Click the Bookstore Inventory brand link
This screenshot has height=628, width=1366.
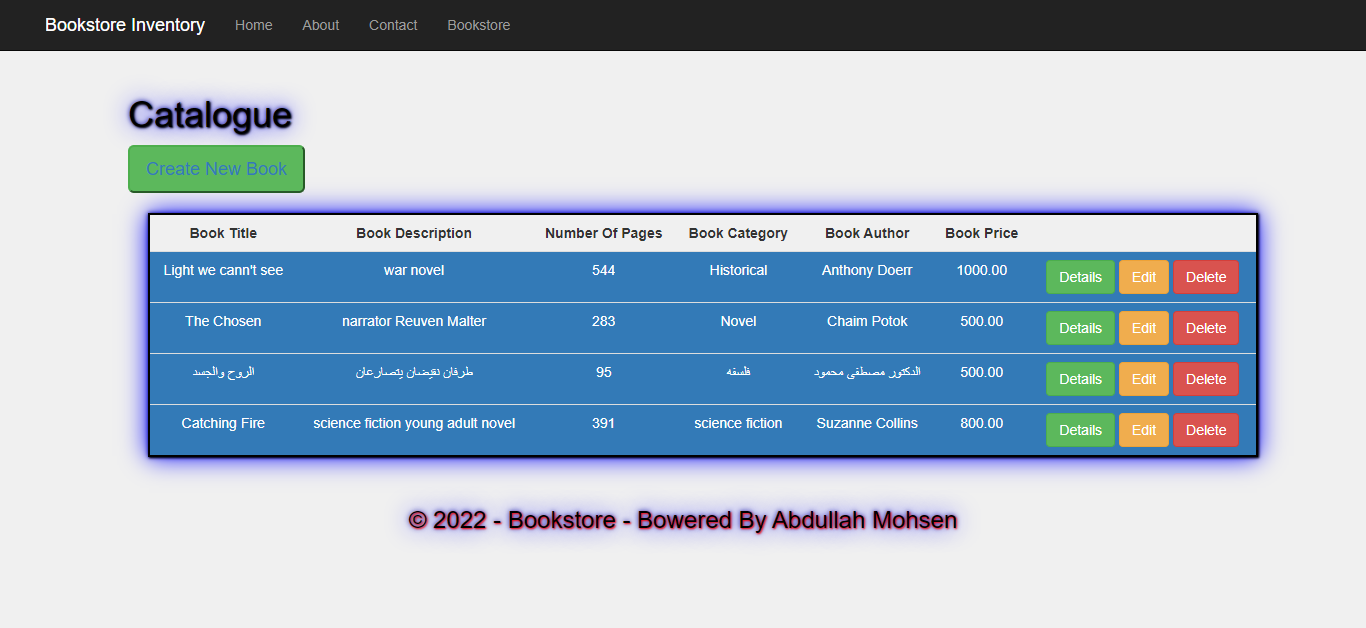click(x=124, y=25)
